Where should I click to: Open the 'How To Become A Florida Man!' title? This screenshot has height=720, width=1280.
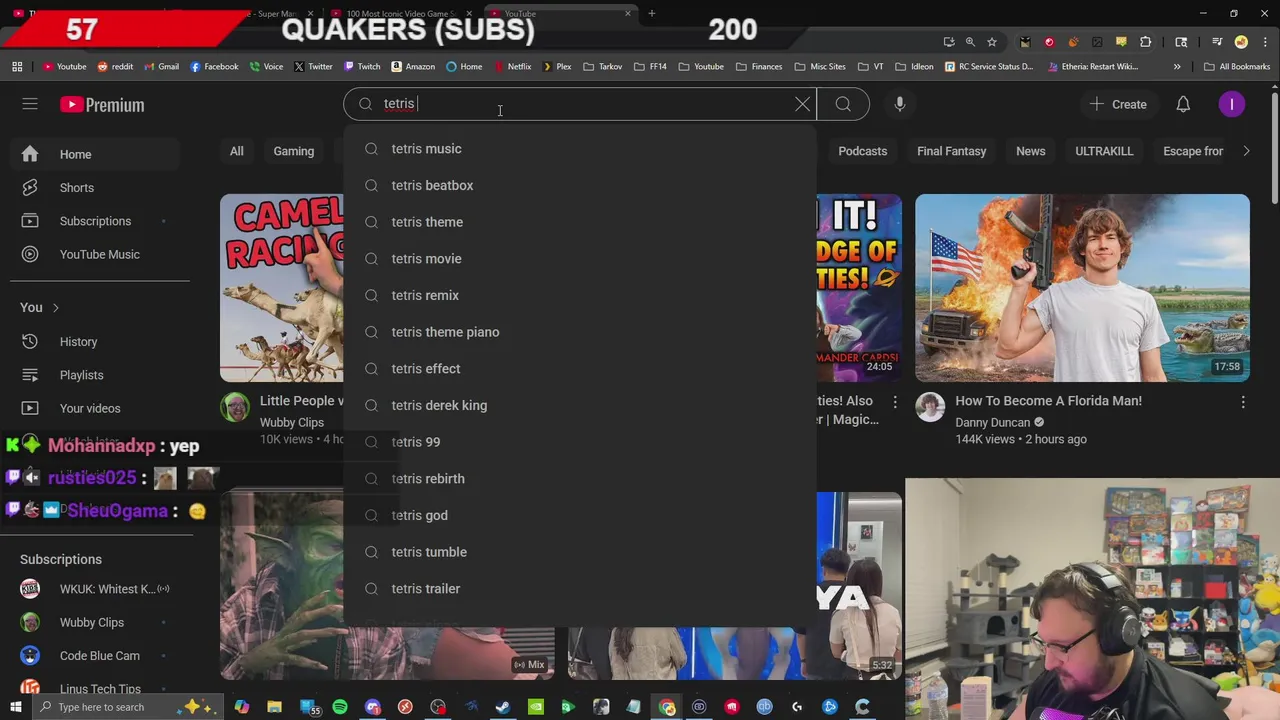click(x=1048, y=401)
